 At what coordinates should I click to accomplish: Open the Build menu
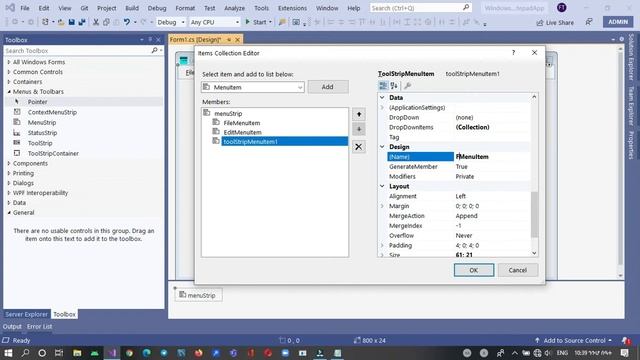coord(132,8)
